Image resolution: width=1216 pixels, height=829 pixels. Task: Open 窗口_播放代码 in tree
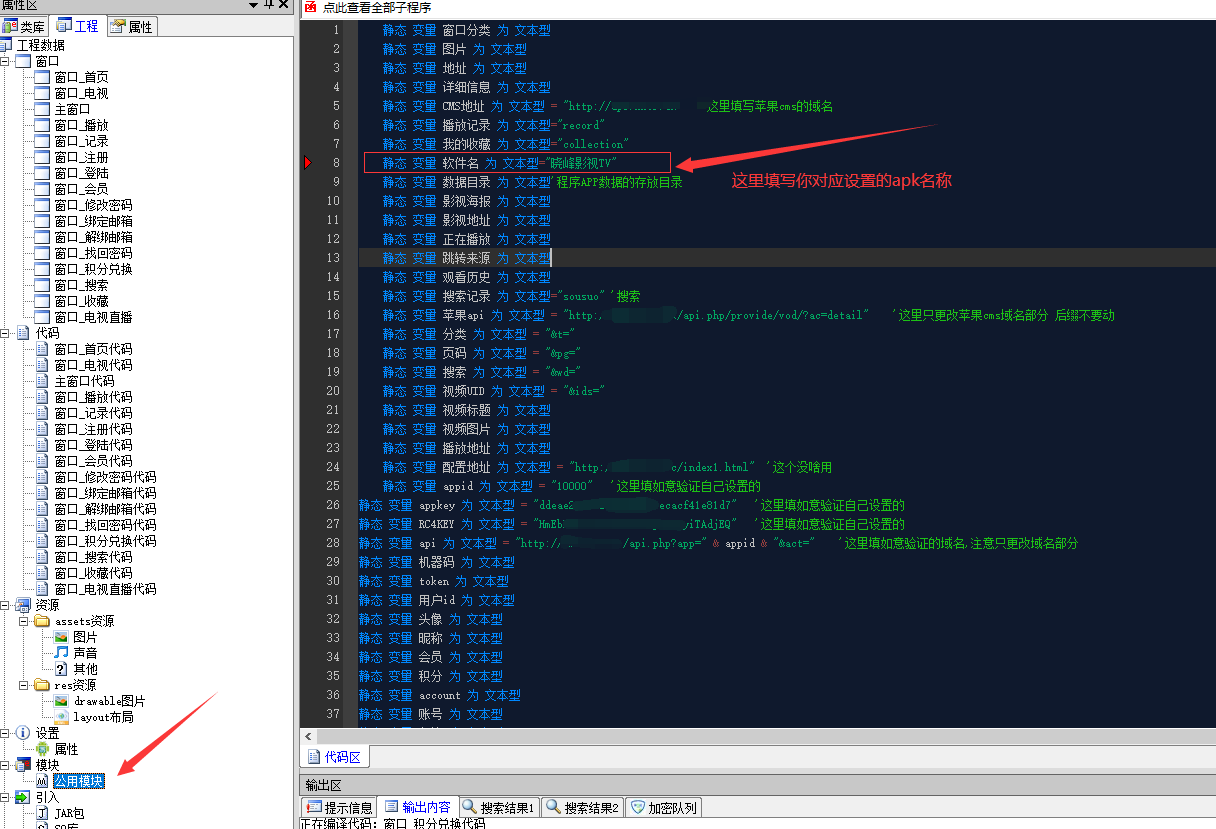click(93, 397)
